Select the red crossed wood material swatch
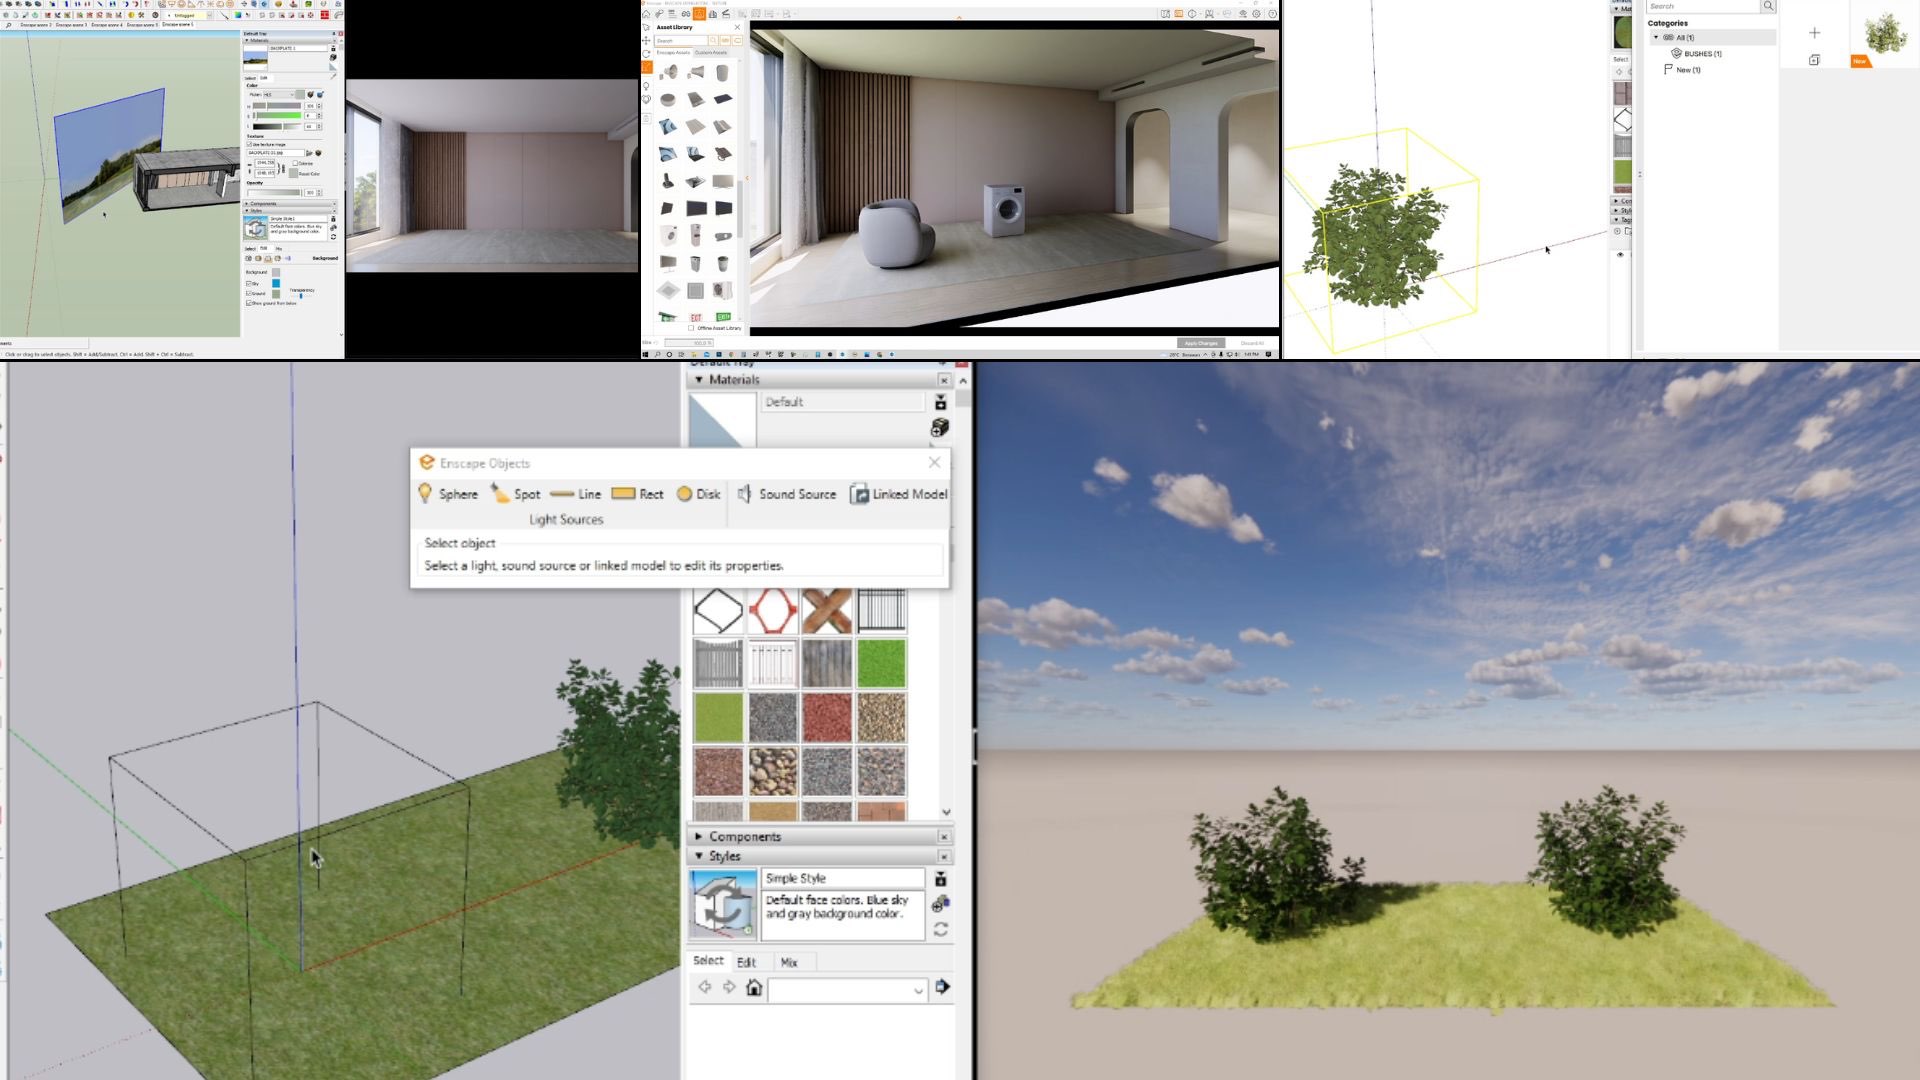Image resolution: width=1920 pixels, height=1080 pixels. (x=827, y=611)
